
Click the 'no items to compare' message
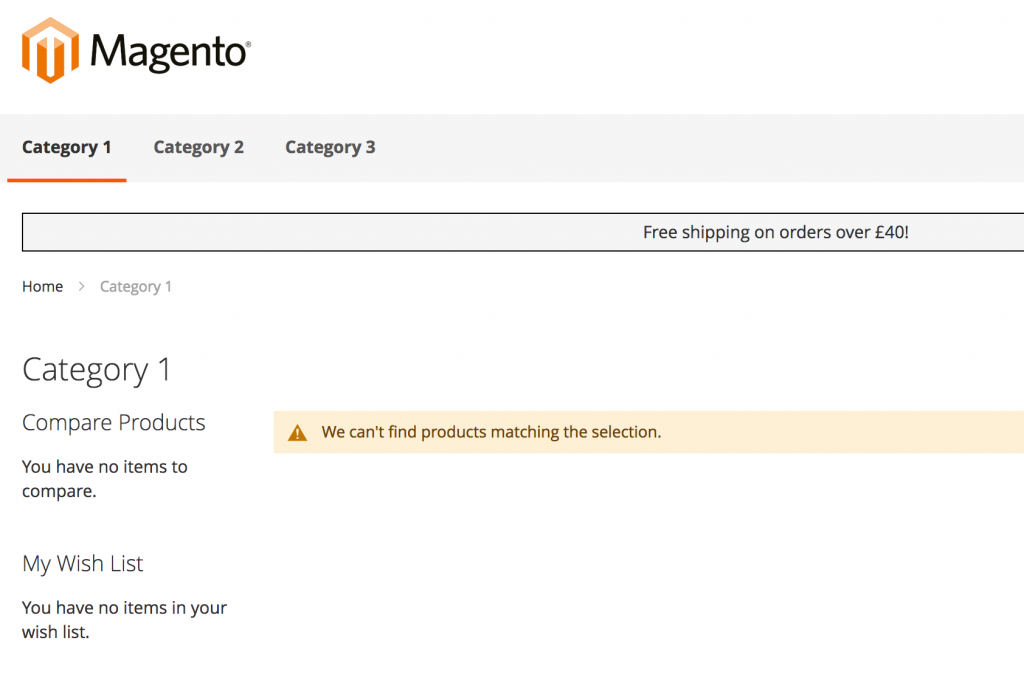click(104, 478)
